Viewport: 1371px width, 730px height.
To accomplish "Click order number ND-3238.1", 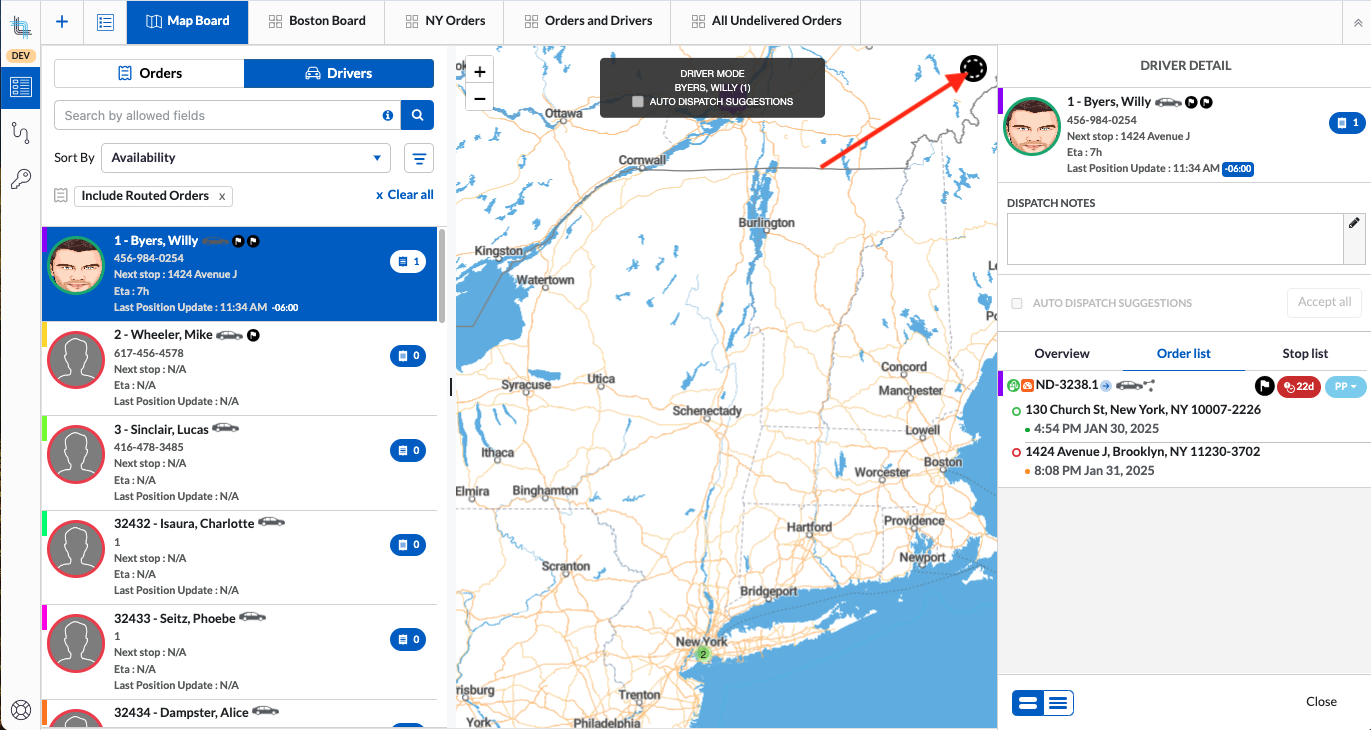I will coord(1067,385).
